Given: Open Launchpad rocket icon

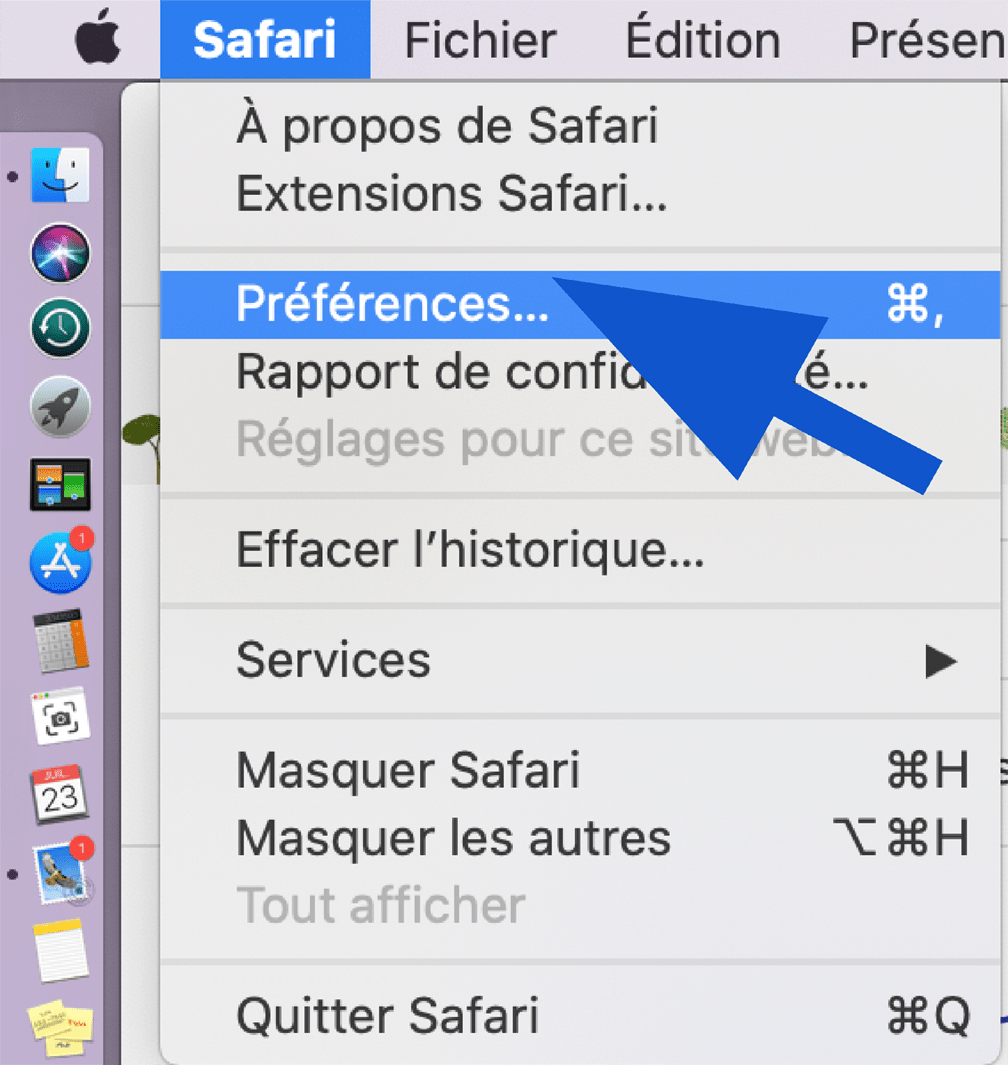Looking at the screenshot, I should point(60,406).
